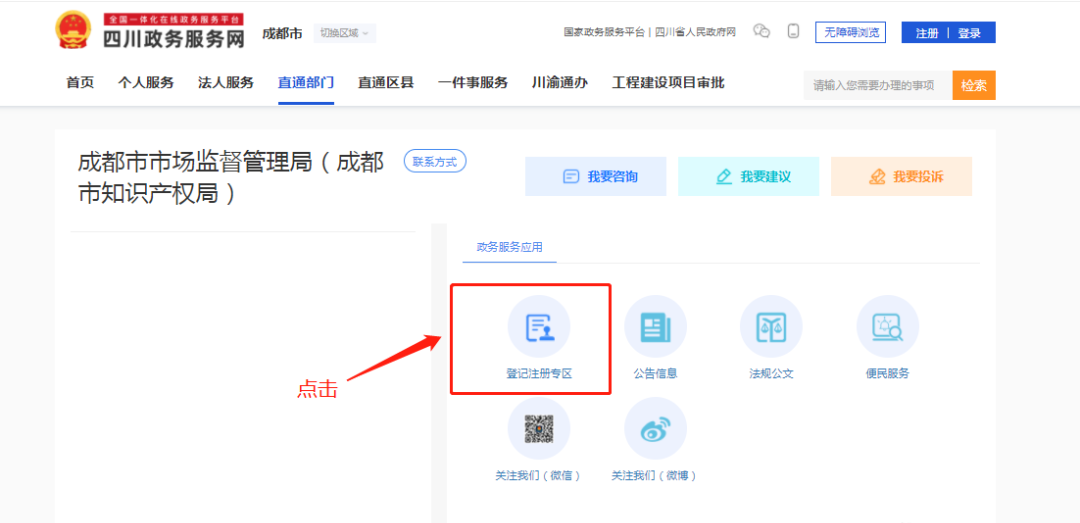The width and height of the screenshot is (1080, 523).
Task: Open the 便民服务 icon
Action: point(887,327)
